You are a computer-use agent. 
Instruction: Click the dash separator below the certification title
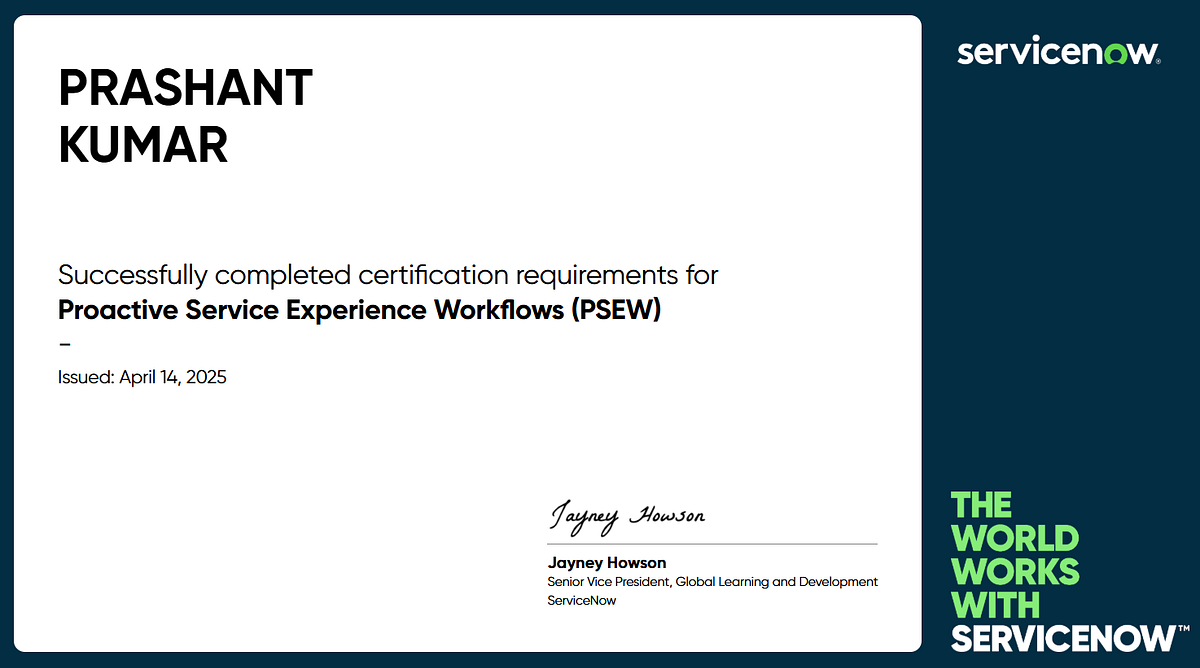point(64,344)
